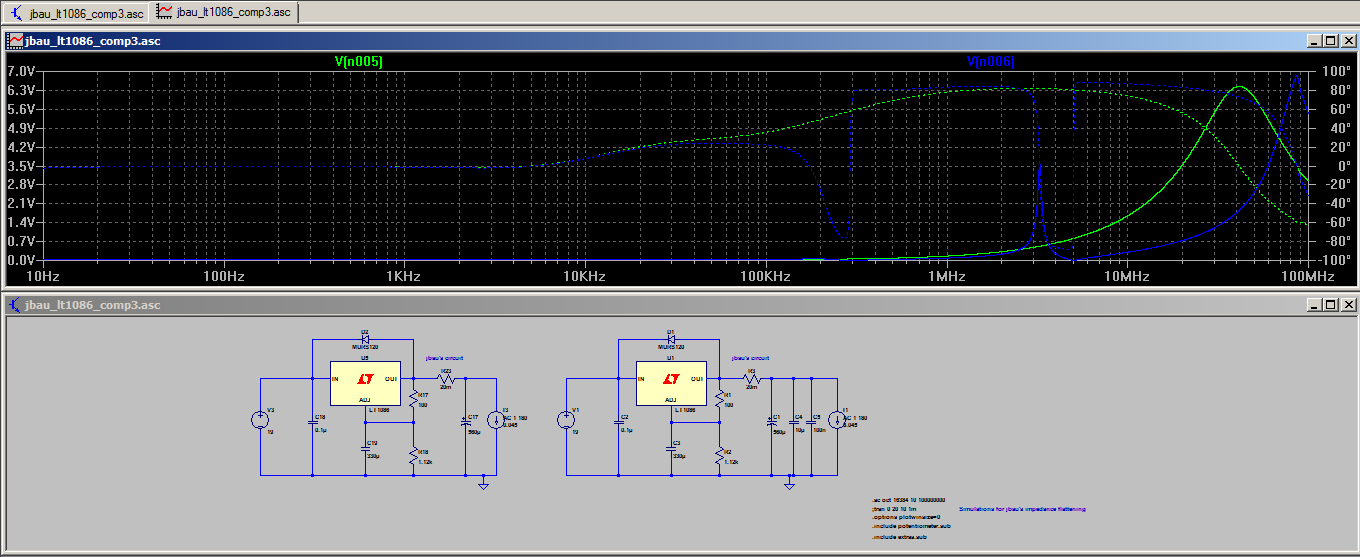Click the ground symbol of right circuit
1360x557 pixels.
(x=789, y=485)
